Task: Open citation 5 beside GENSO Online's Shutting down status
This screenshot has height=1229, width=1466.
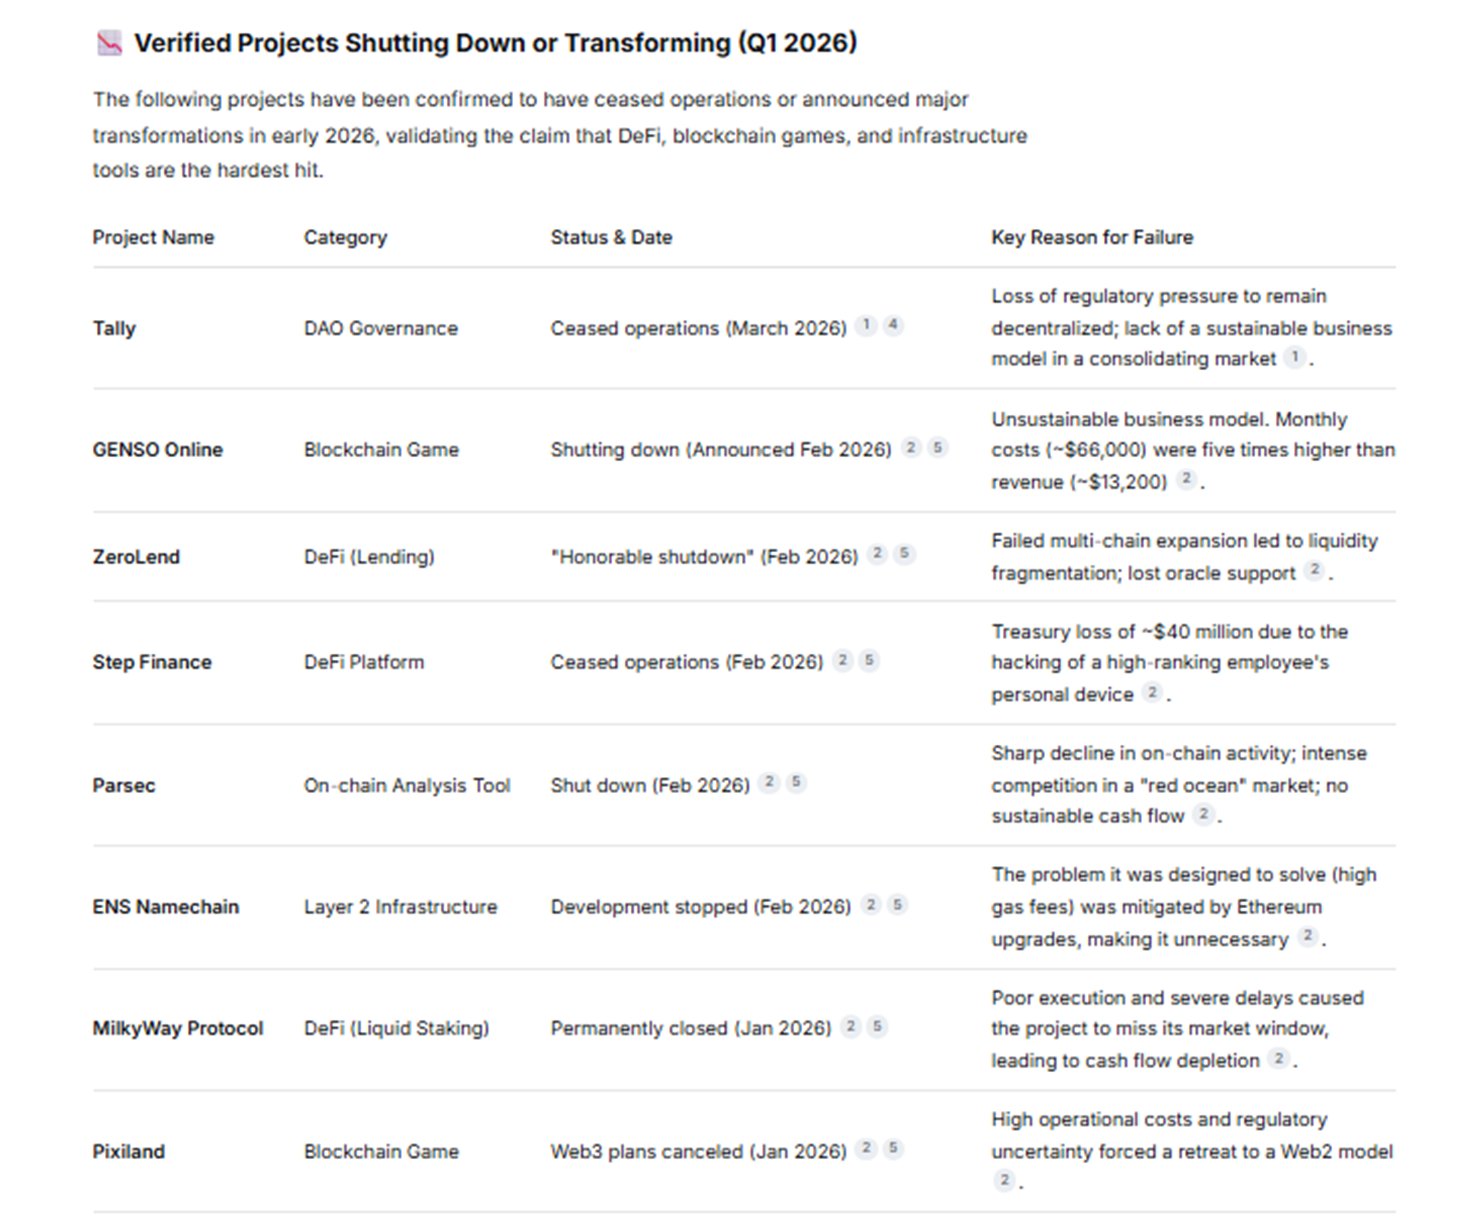Action: click(x=937, y=447)
